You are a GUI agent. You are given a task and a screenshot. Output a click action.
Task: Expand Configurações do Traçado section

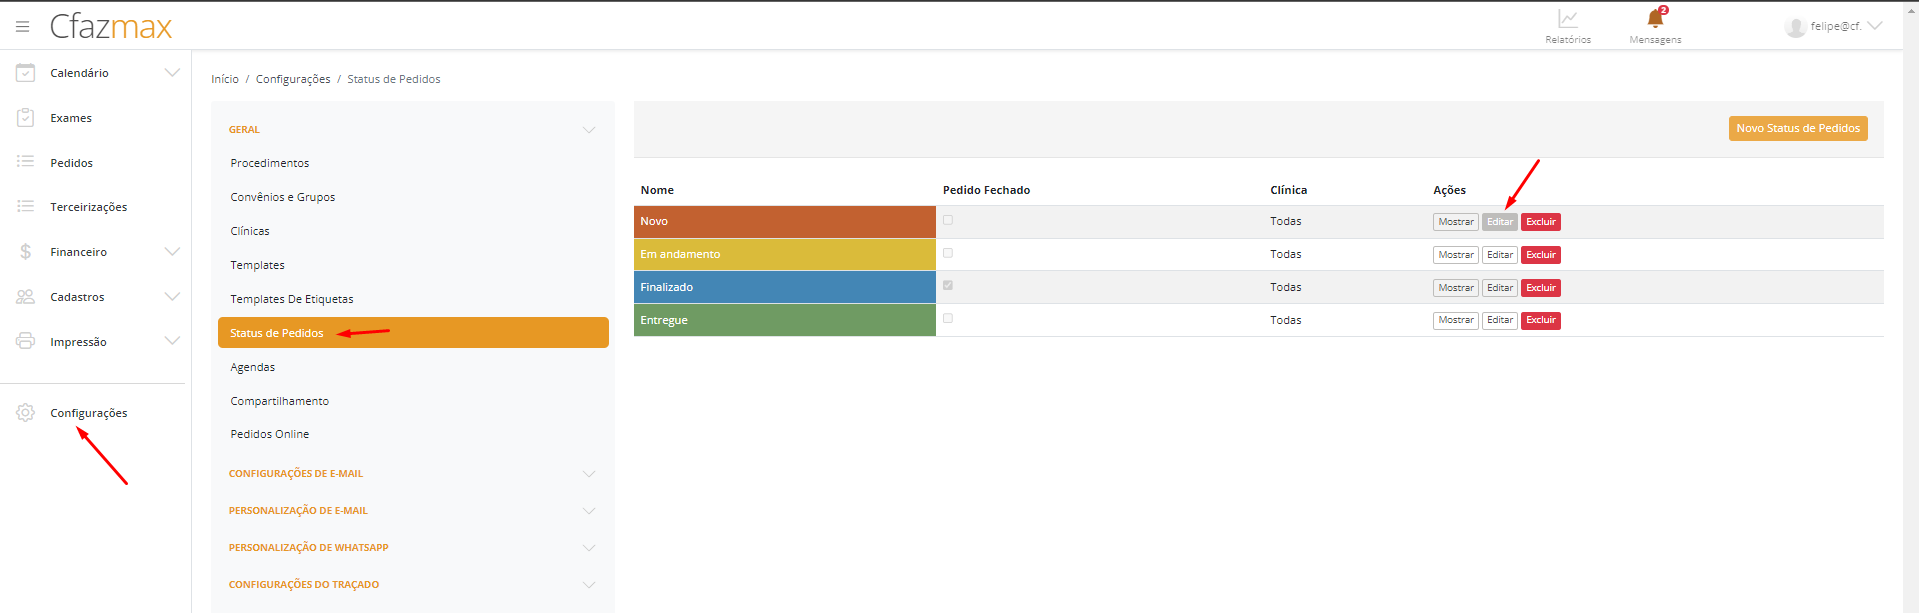[412, 585]
